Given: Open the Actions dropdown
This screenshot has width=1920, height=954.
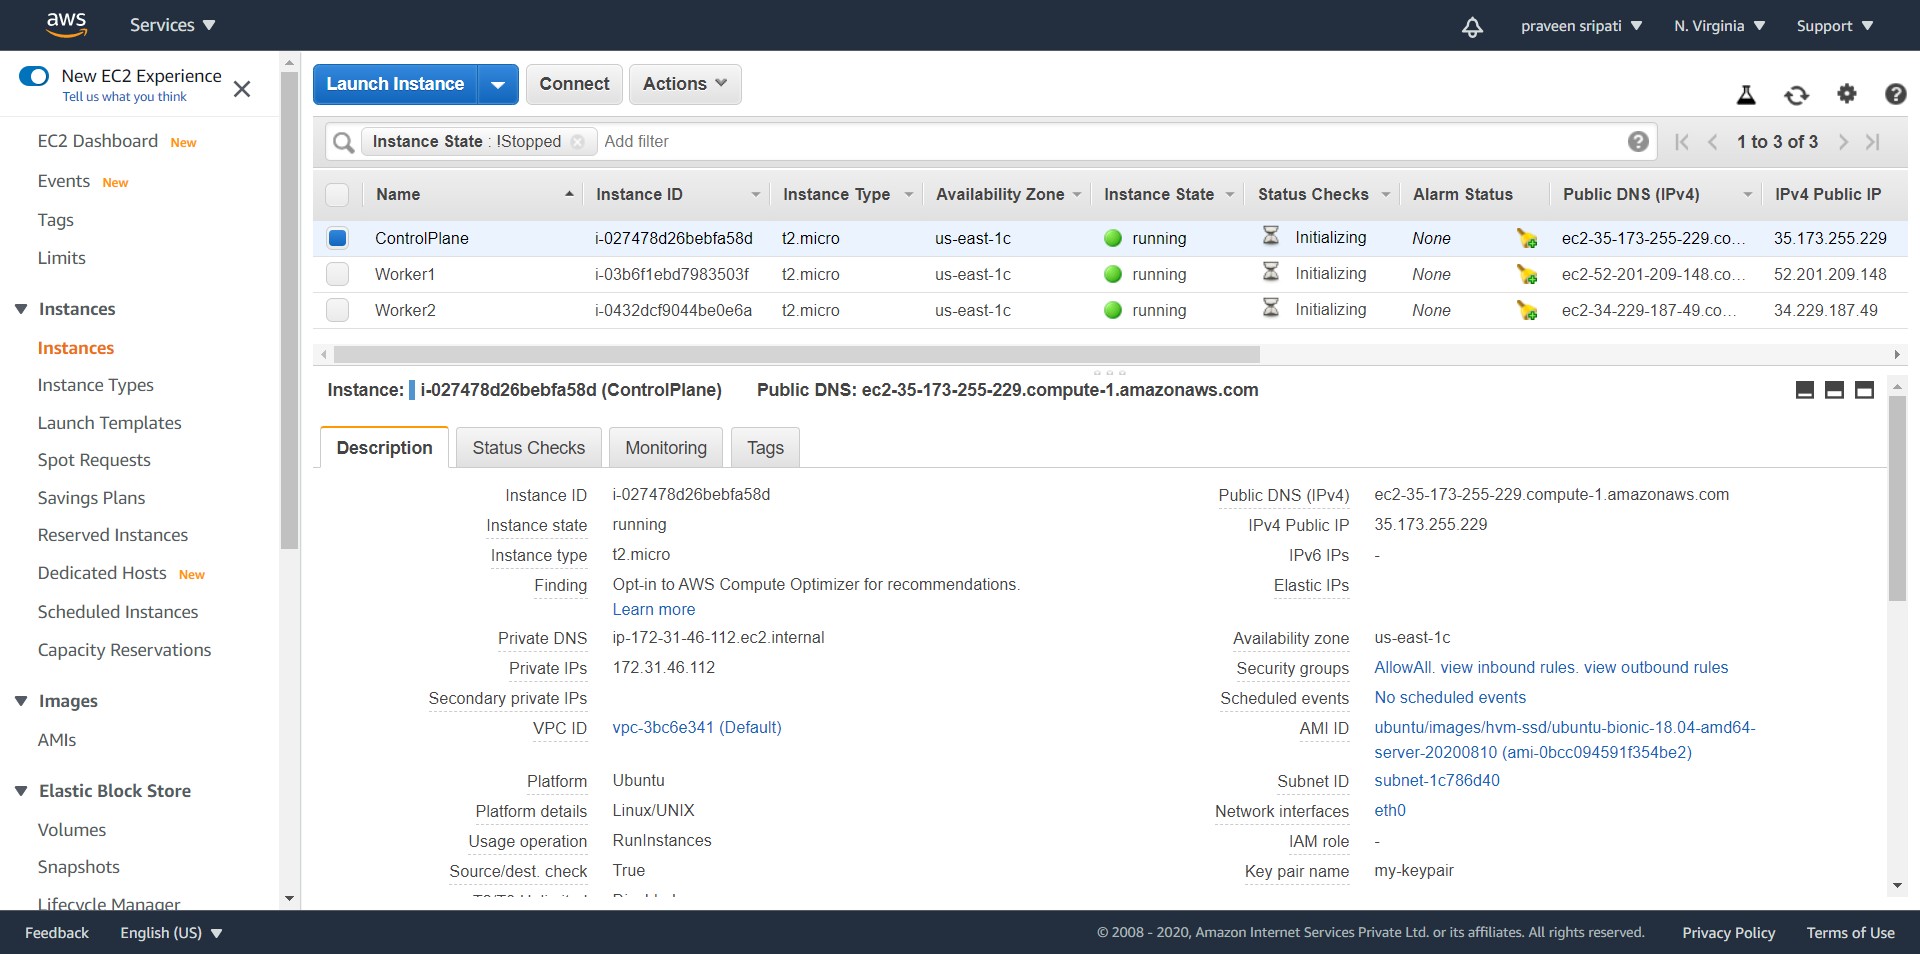Looking at the screenshot, I should pyautogui.click(x=684, y=84).
